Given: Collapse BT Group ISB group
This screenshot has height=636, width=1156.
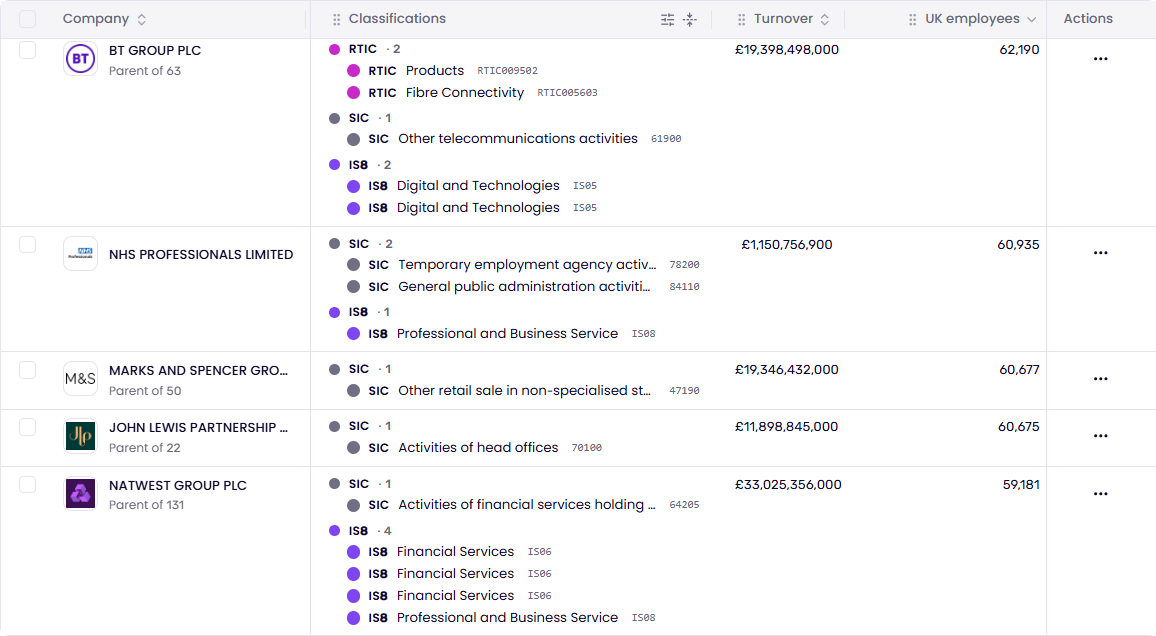Looking at the screenshot, I should point(360,165).
